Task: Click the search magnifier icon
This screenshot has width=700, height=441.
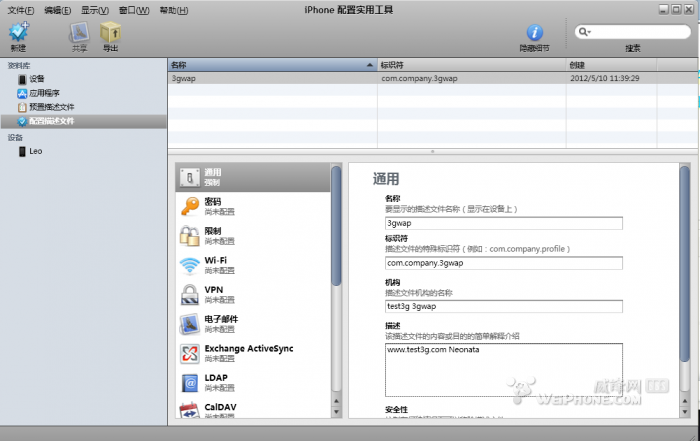Action: tap(583, 32)
